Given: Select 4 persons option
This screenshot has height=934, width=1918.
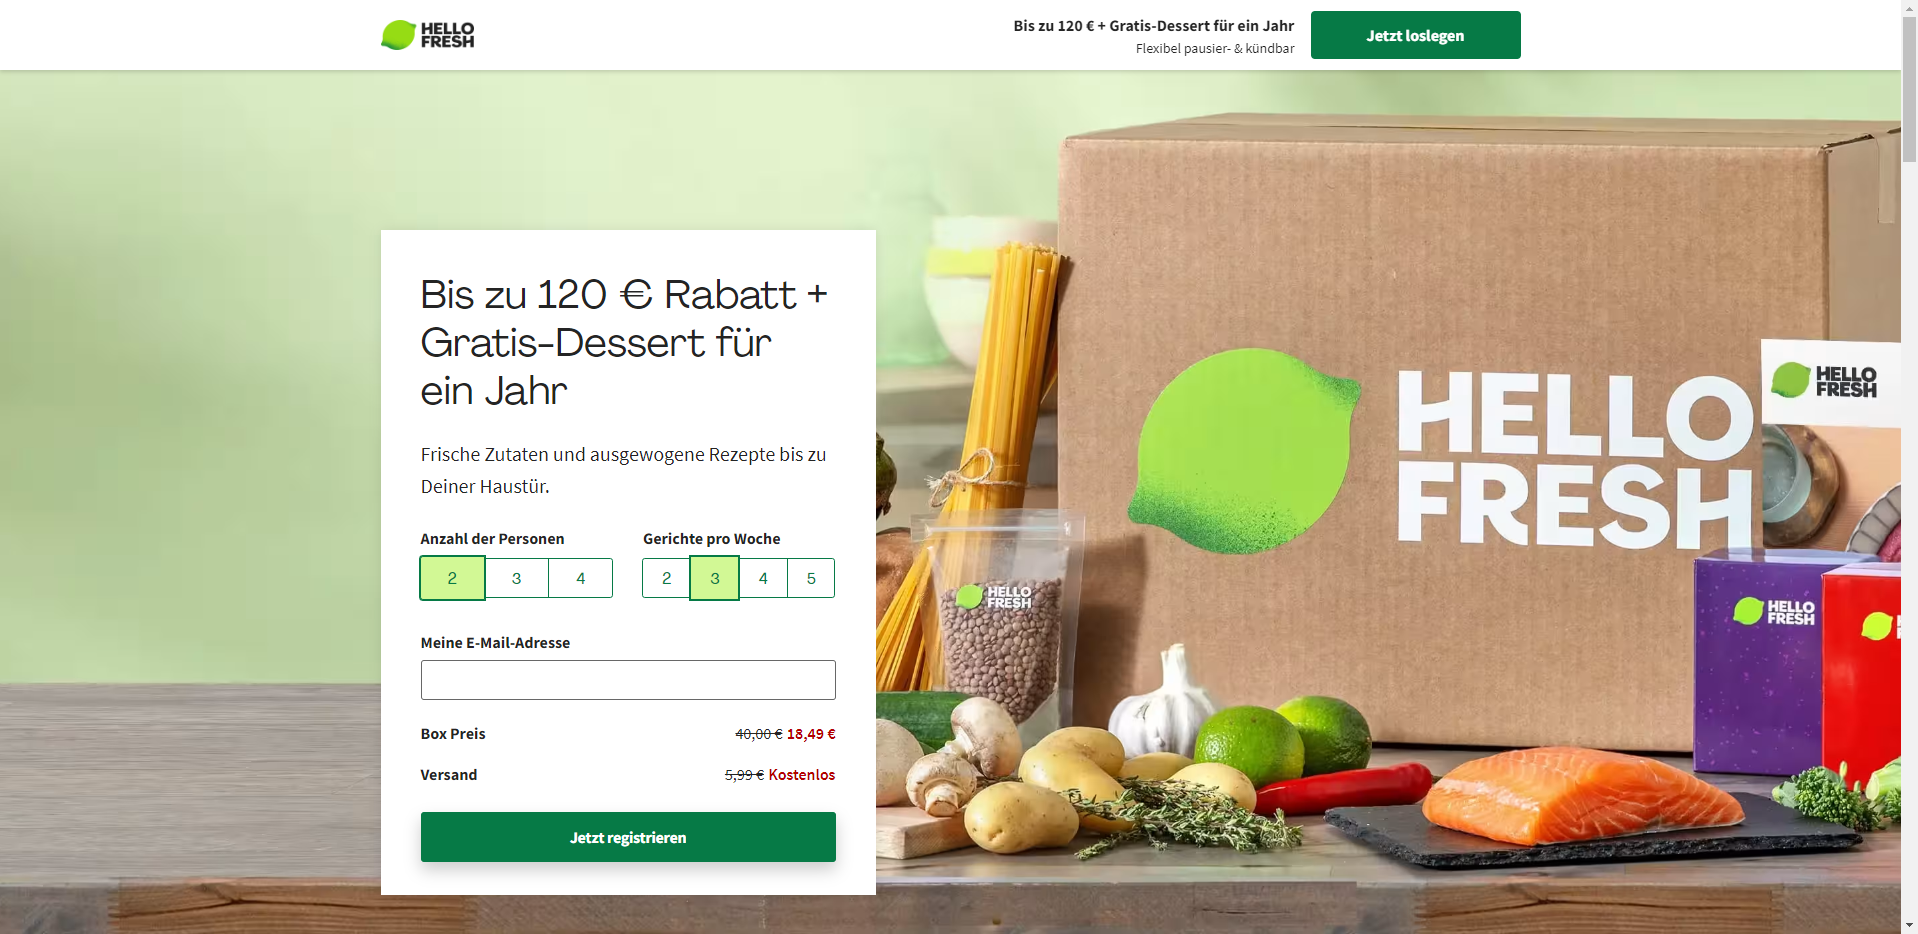Looking at the screenshot, I should pos(581,578).
